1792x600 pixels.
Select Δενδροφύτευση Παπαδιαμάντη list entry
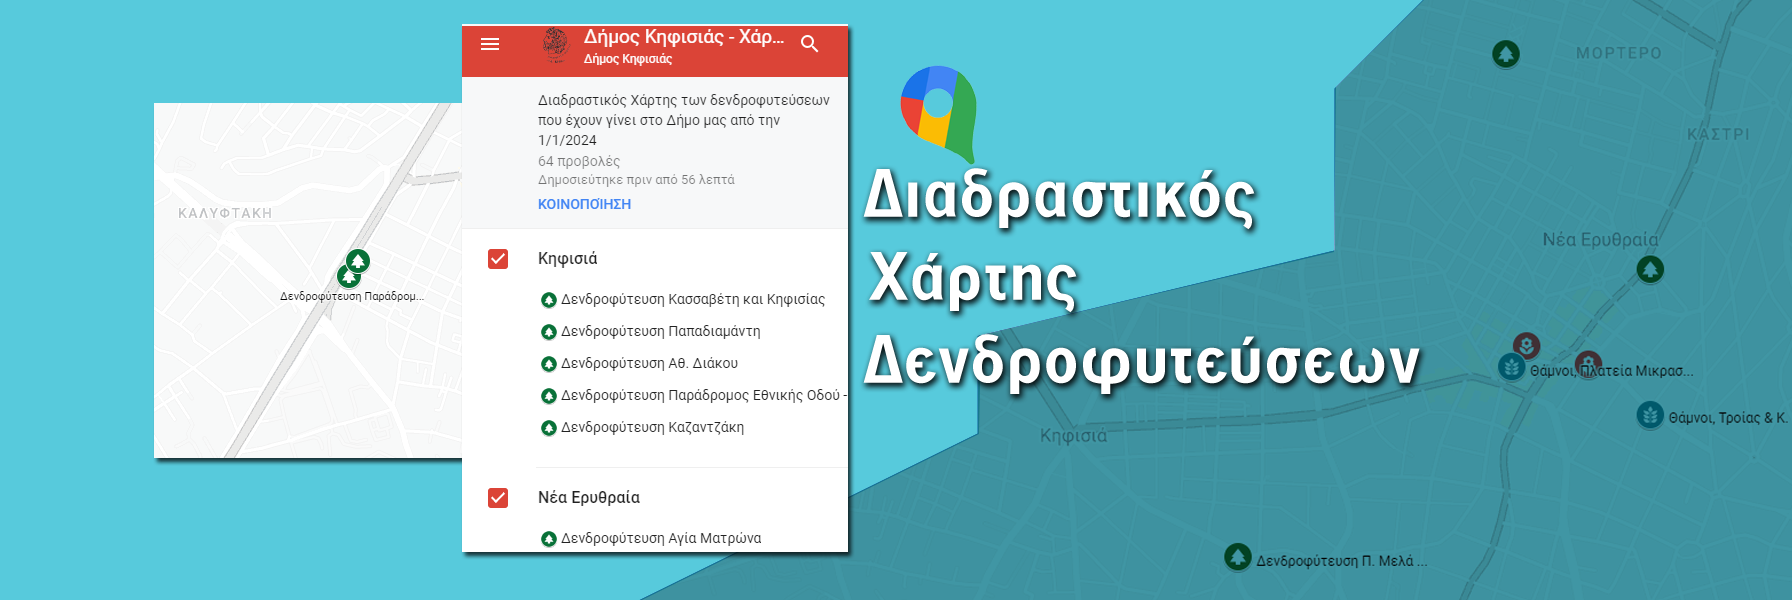point(660,331)
